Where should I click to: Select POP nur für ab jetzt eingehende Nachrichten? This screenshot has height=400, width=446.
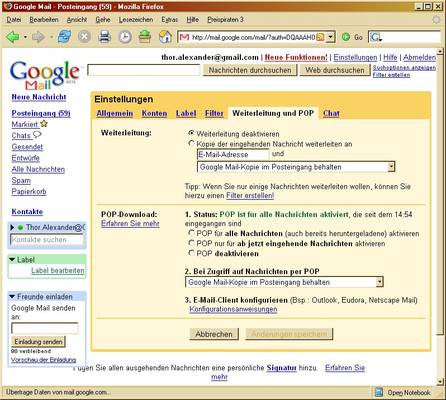pos(191,242)
